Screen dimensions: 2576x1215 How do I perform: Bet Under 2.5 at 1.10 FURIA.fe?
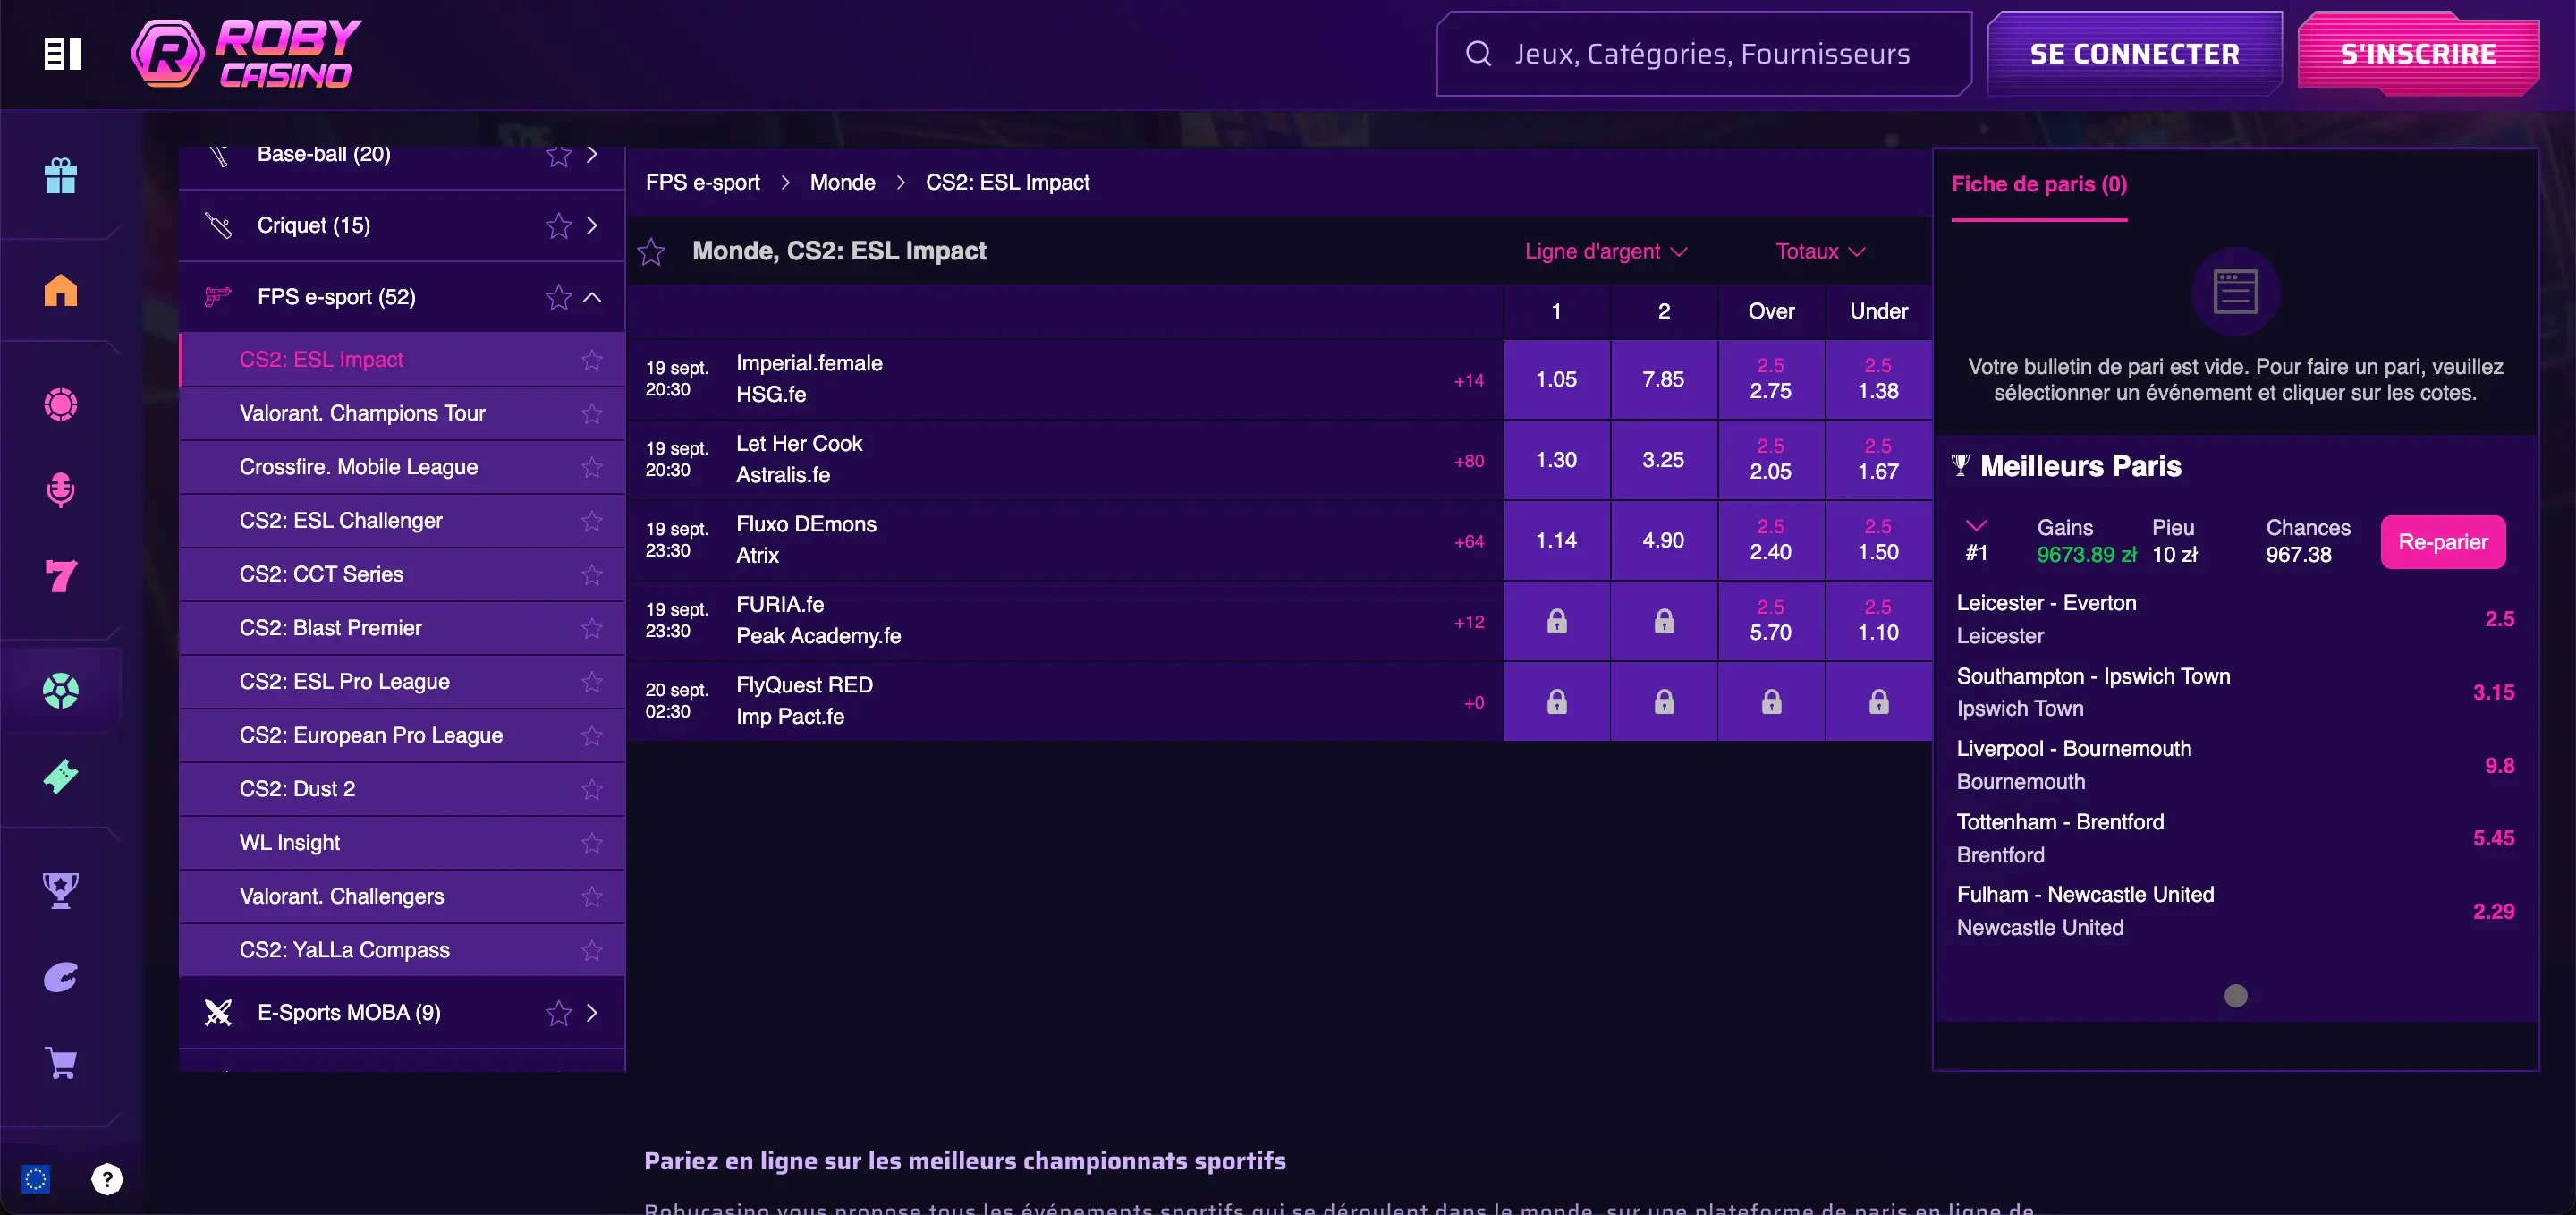(x=1878, y=621)
